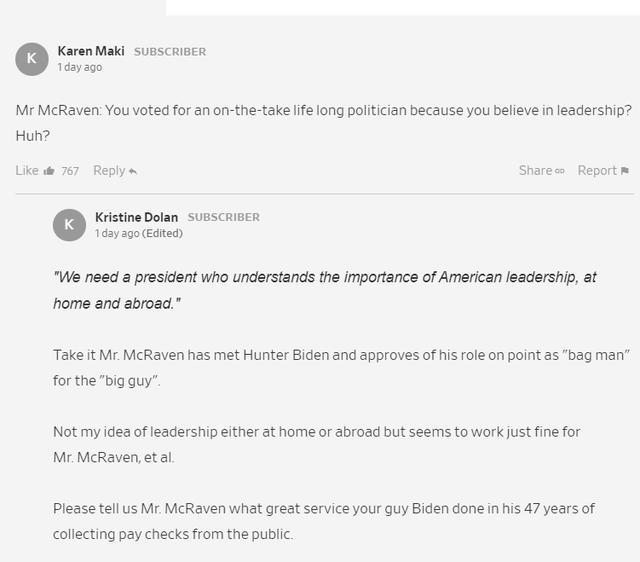Viewport: 640px width, 562px height.
Task: Click the share link icon
Action: coord(560,171)
